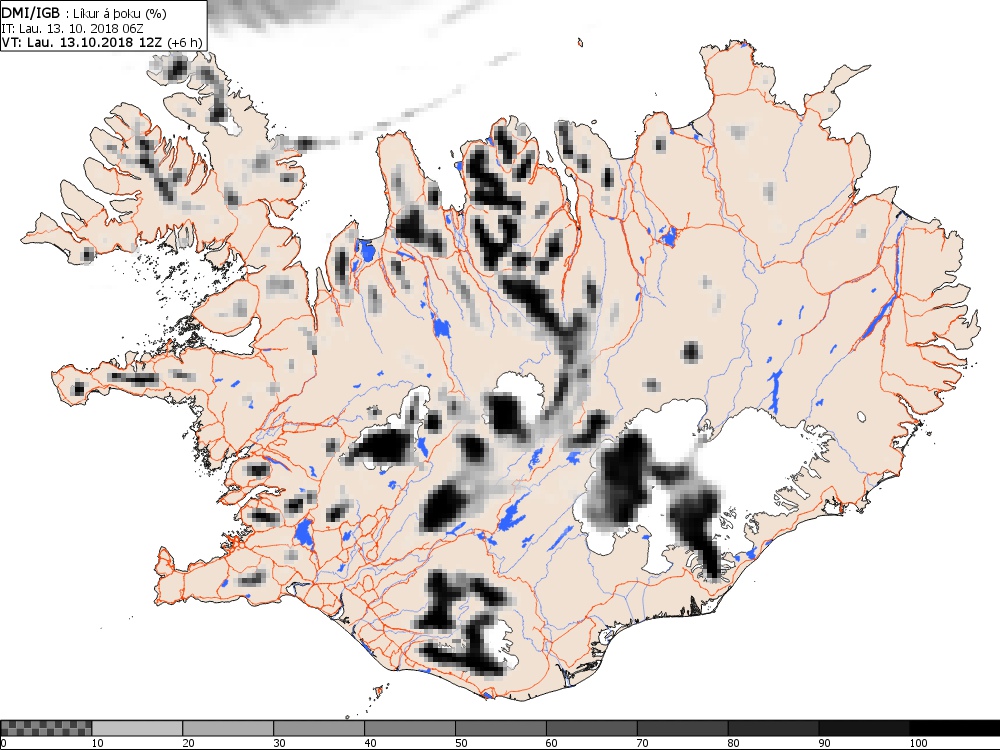1000x750 pixels.
Task: Pick the legend swatch between 30 and 40
Action: [319, 728]
